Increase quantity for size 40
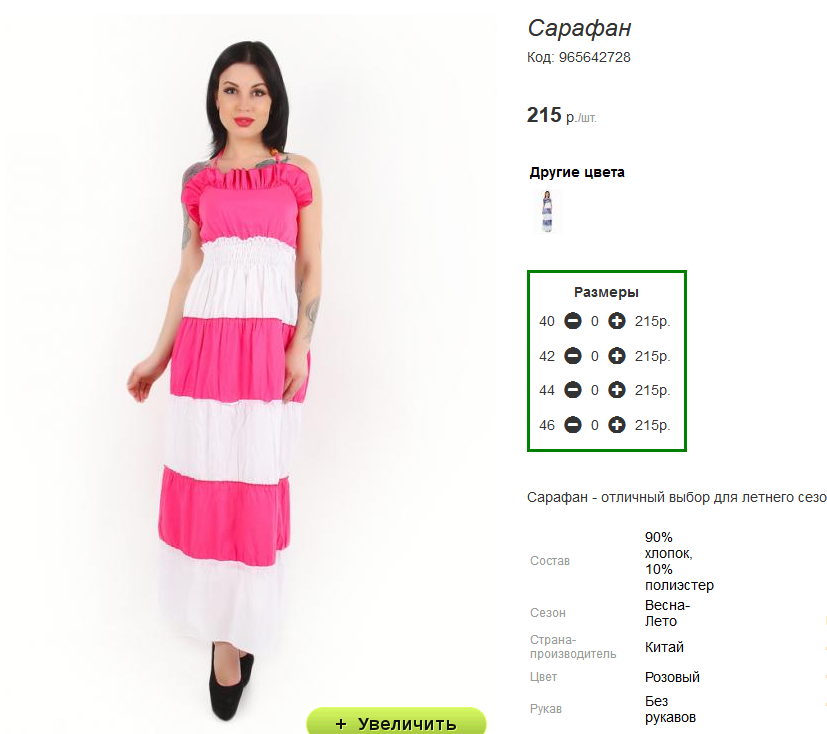Viewport: 827px width, 734px height. click(x=617, y=321)
